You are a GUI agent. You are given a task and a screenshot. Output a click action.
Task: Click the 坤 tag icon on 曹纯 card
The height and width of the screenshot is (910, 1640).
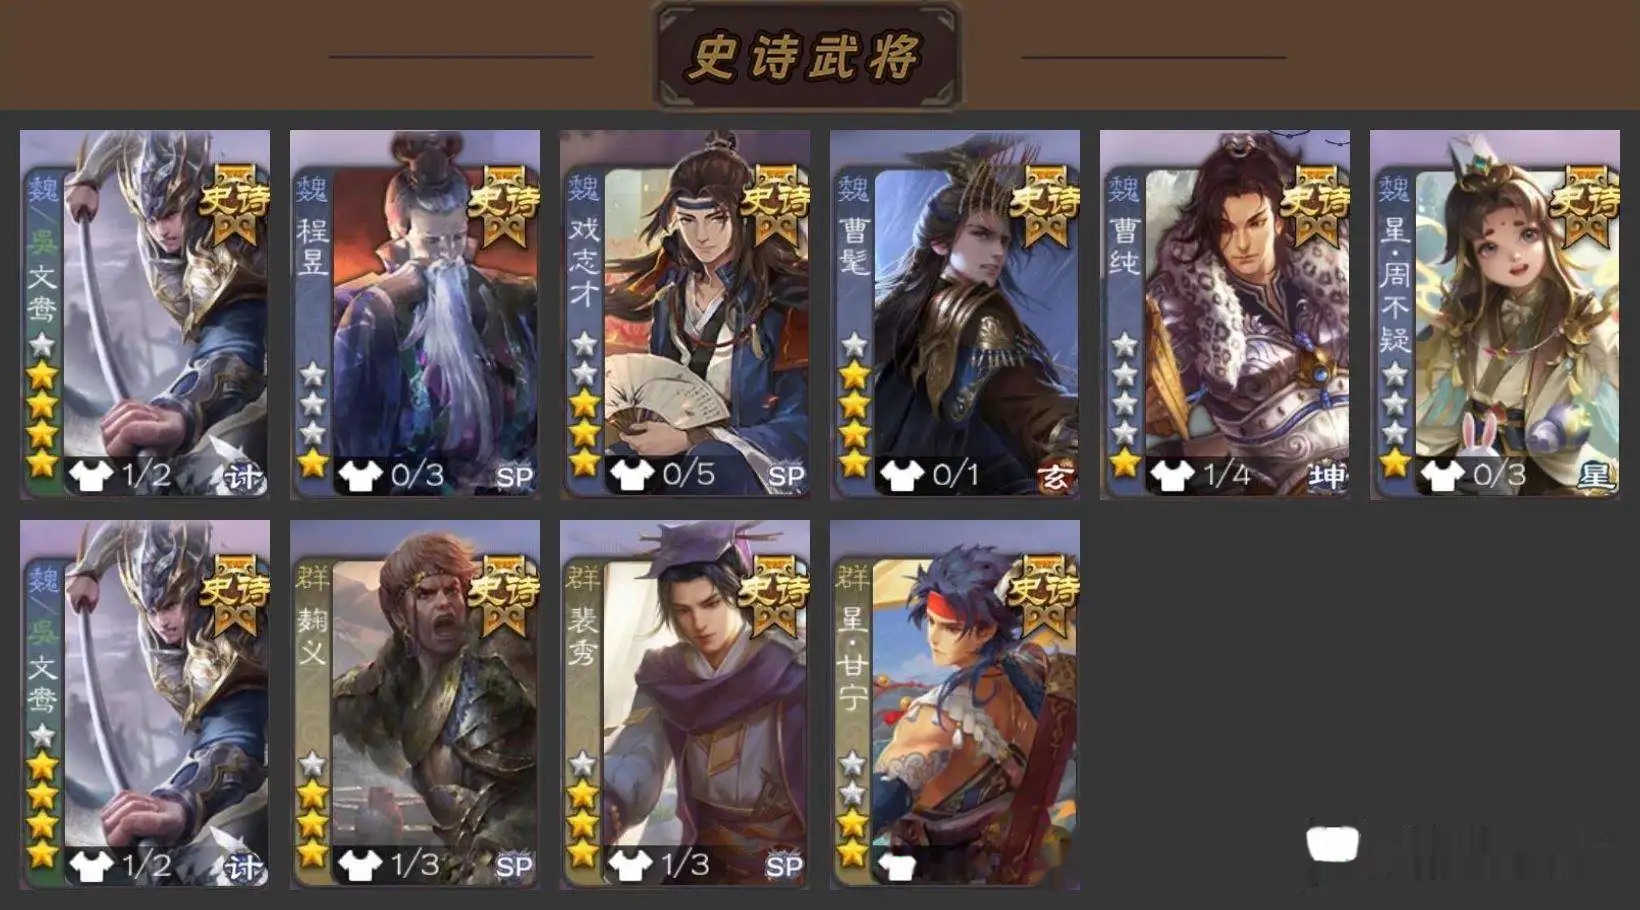tap(1325, 477)
